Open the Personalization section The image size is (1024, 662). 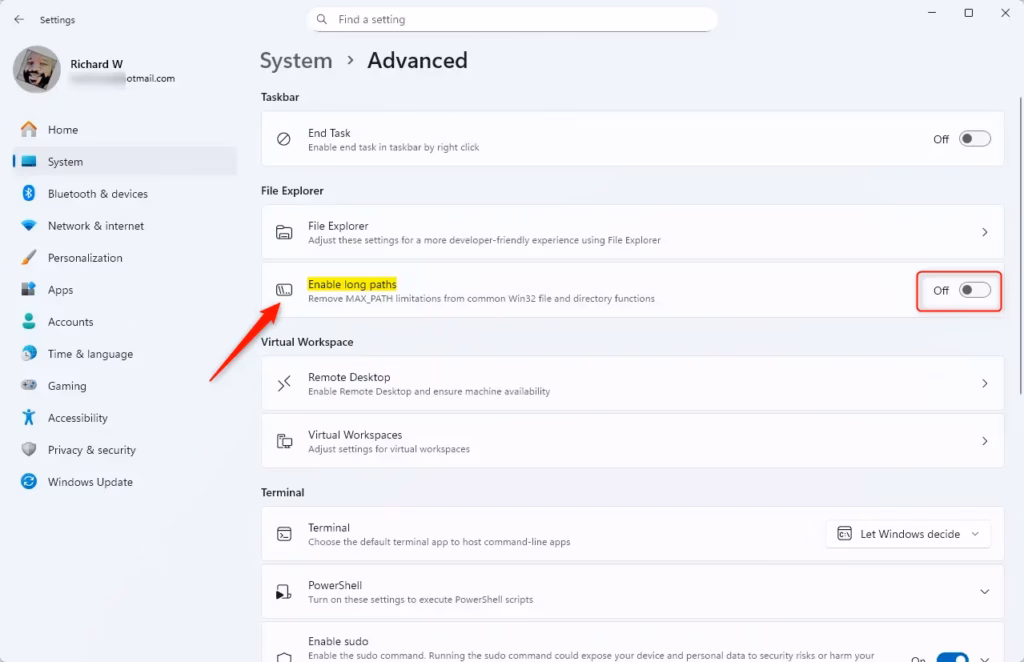click(124, 257)
